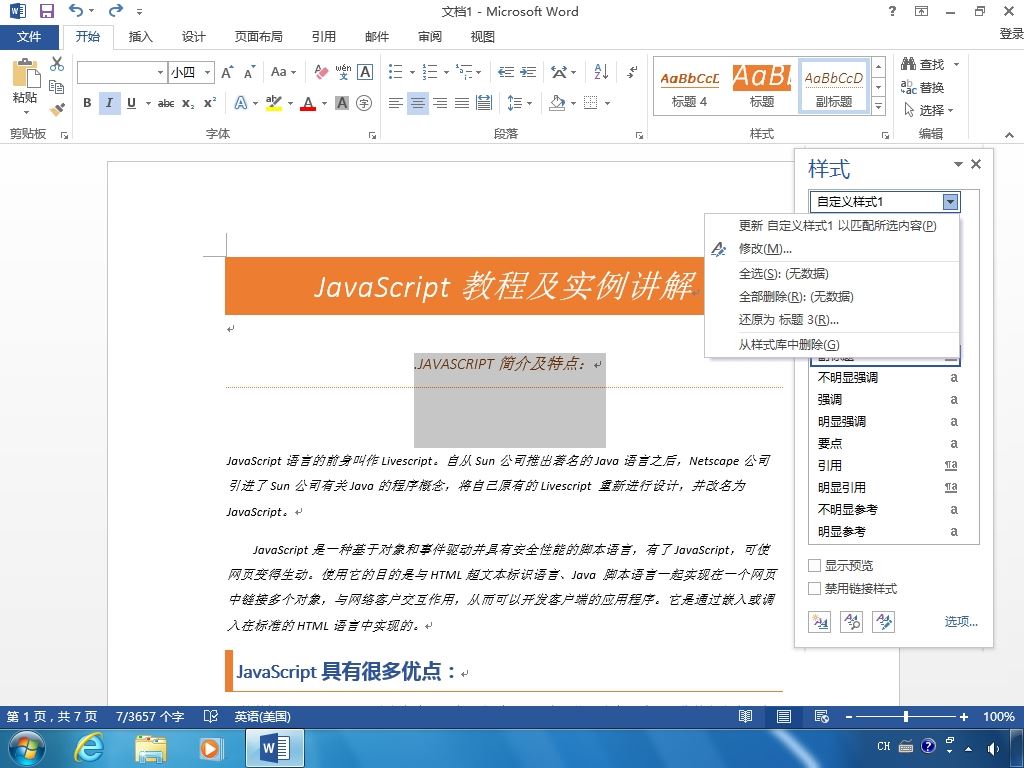Switch to the 插入 tab
Viewport: 1024px width, 768px height.
[x=140, y=37]
